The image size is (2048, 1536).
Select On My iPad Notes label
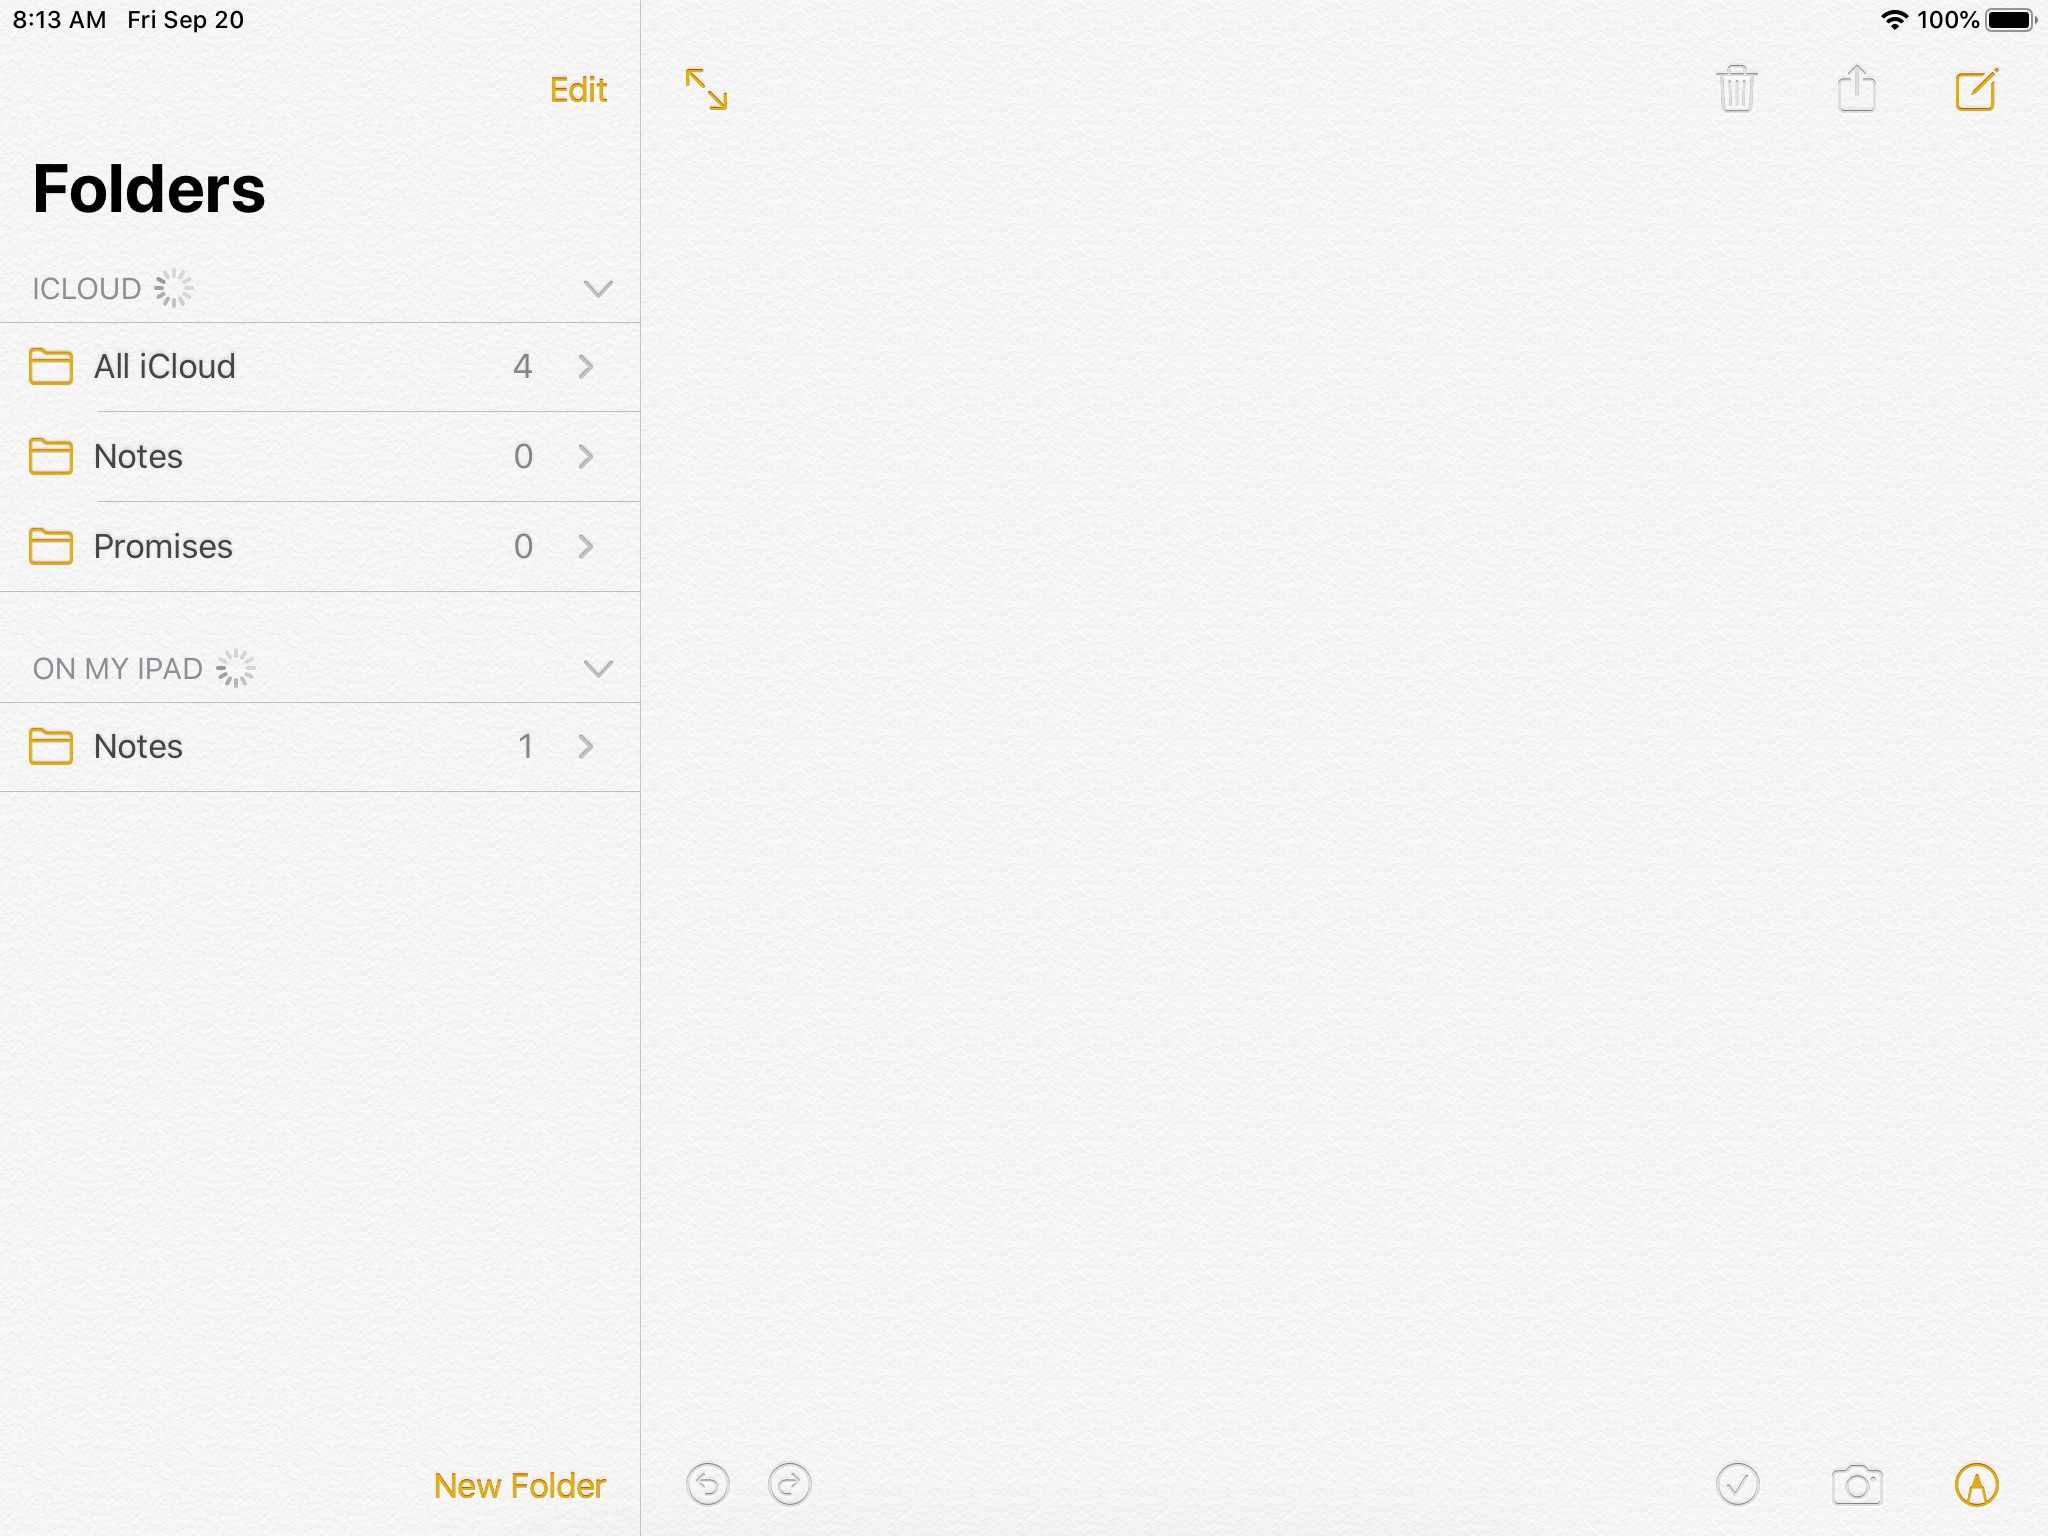[138, 747]
